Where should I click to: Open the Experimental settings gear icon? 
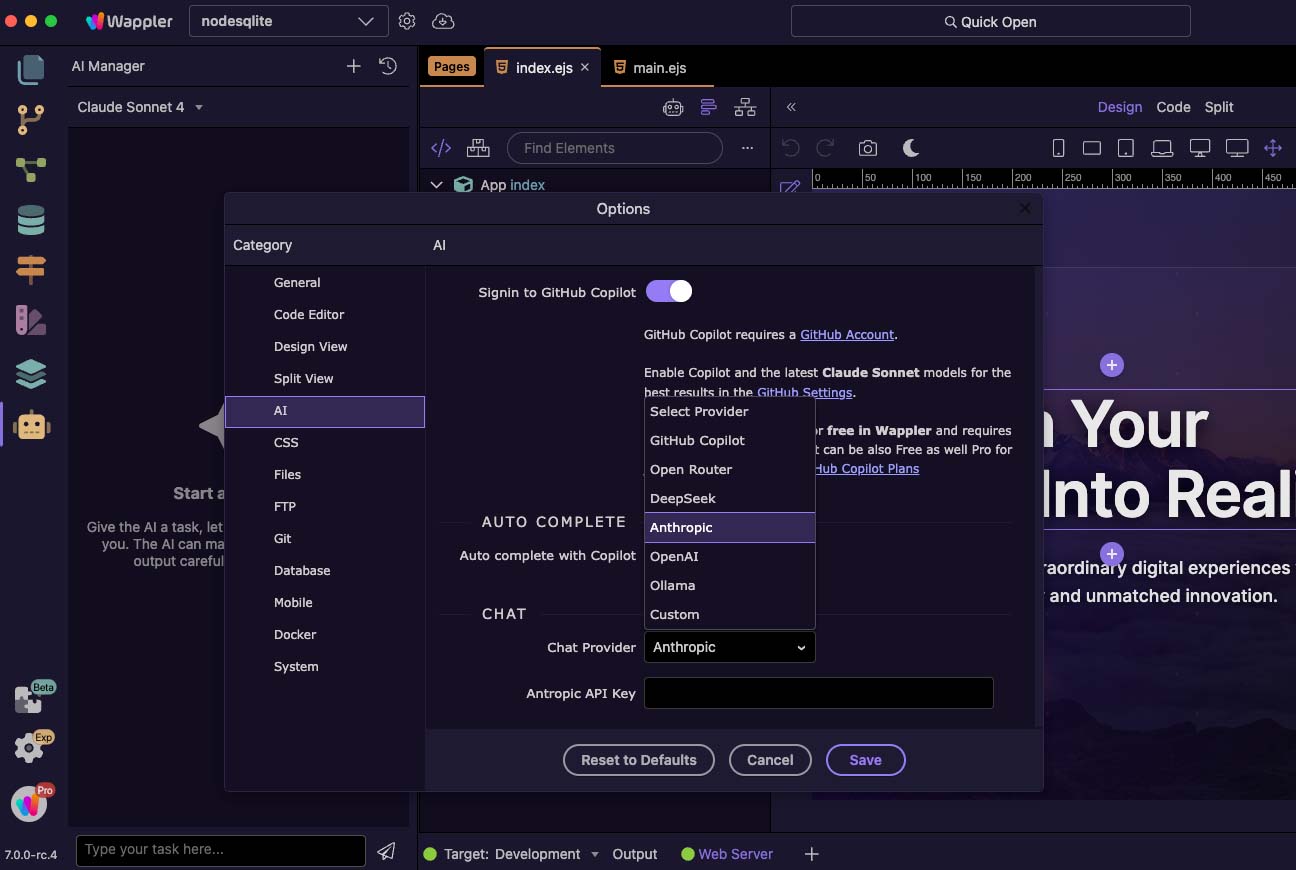point(30,747)
